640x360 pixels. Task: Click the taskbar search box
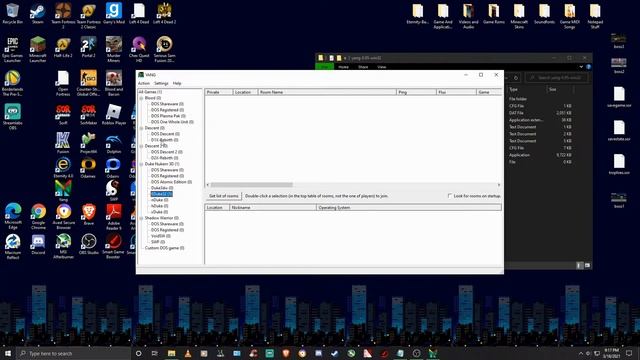73,353
